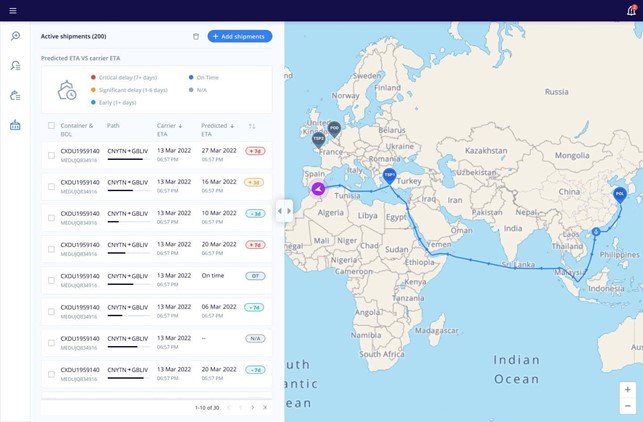Click the Add shipments button
The image size is (643, 422).
click(240, 37)
